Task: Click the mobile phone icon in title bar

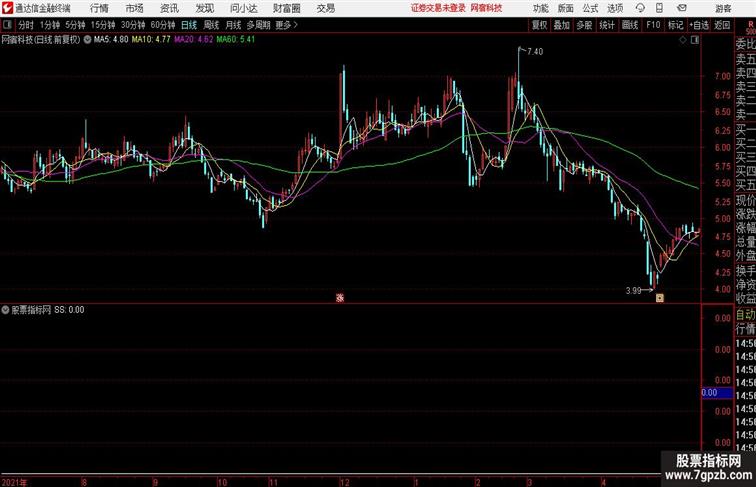Action: tap(660, 8)
